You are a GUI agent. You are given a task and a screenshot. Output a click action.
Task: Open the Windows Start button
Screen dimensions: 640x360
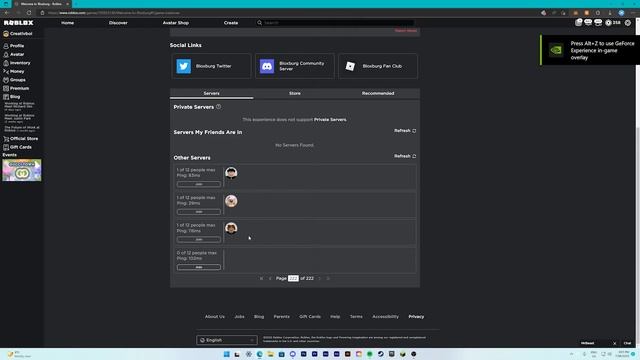[x=227, y=354]
